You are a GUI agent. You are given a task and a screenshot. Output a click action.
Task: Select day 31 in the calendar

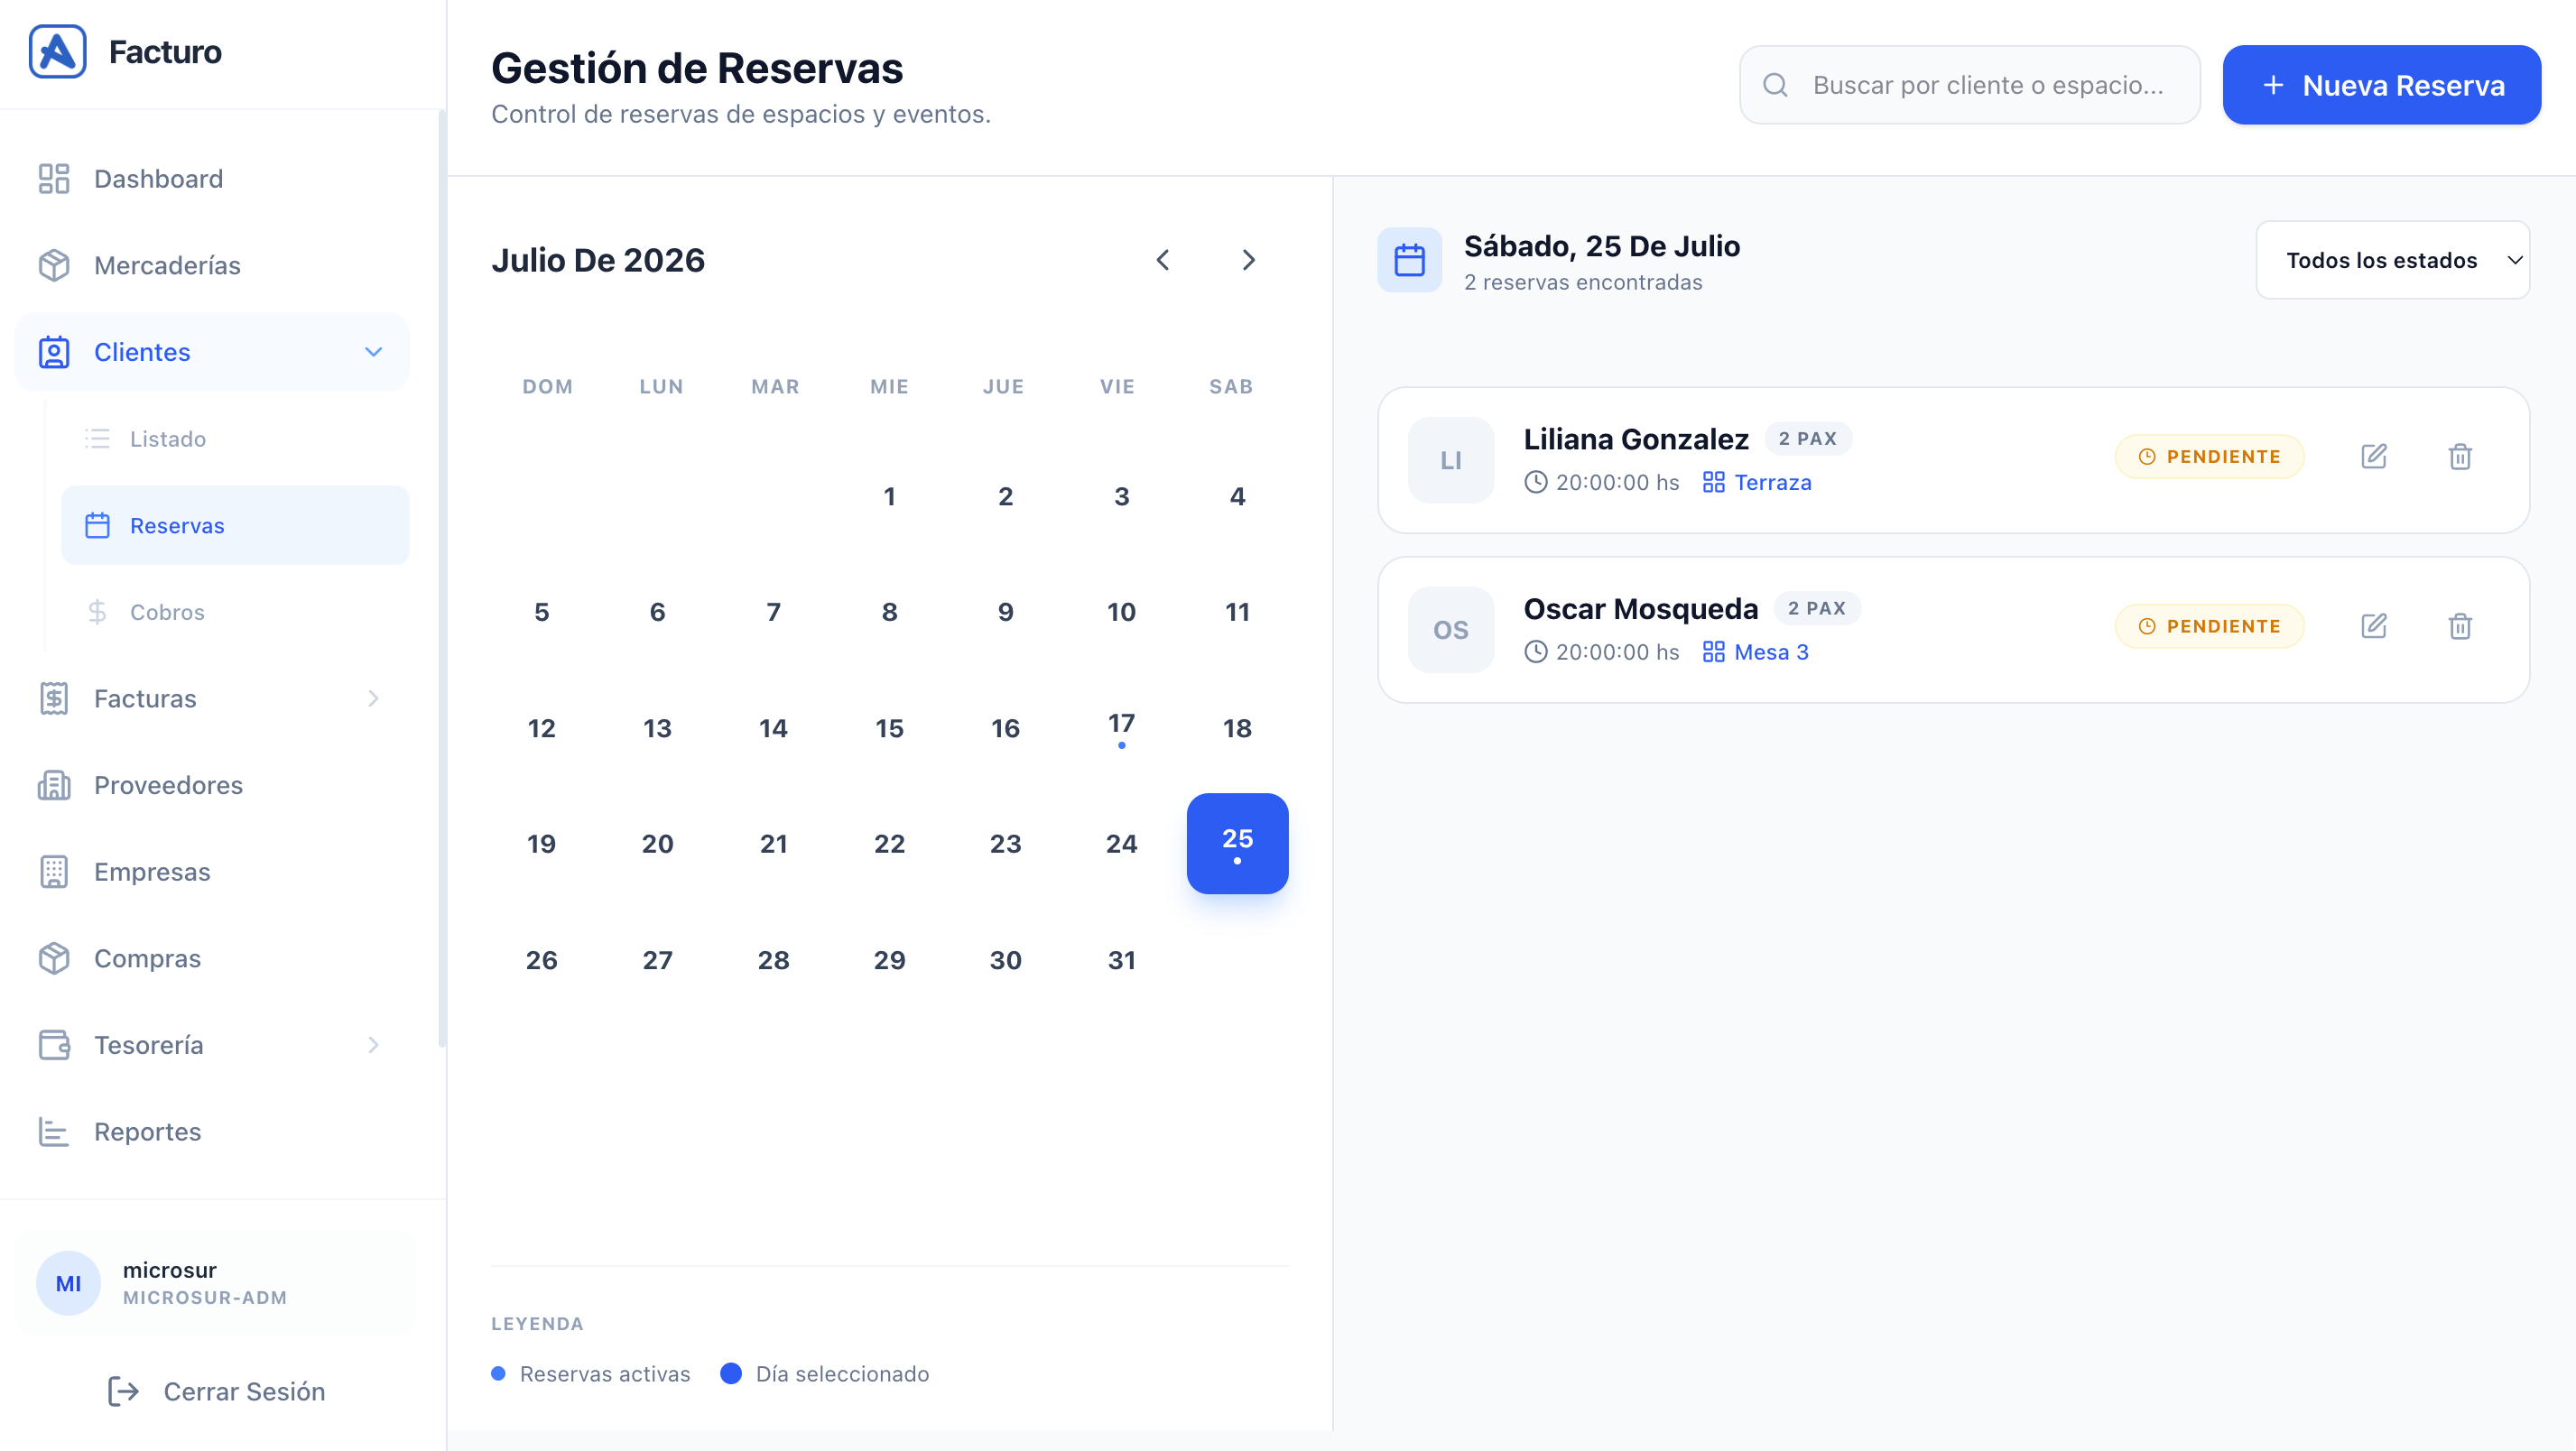(x=1121, y=960)
